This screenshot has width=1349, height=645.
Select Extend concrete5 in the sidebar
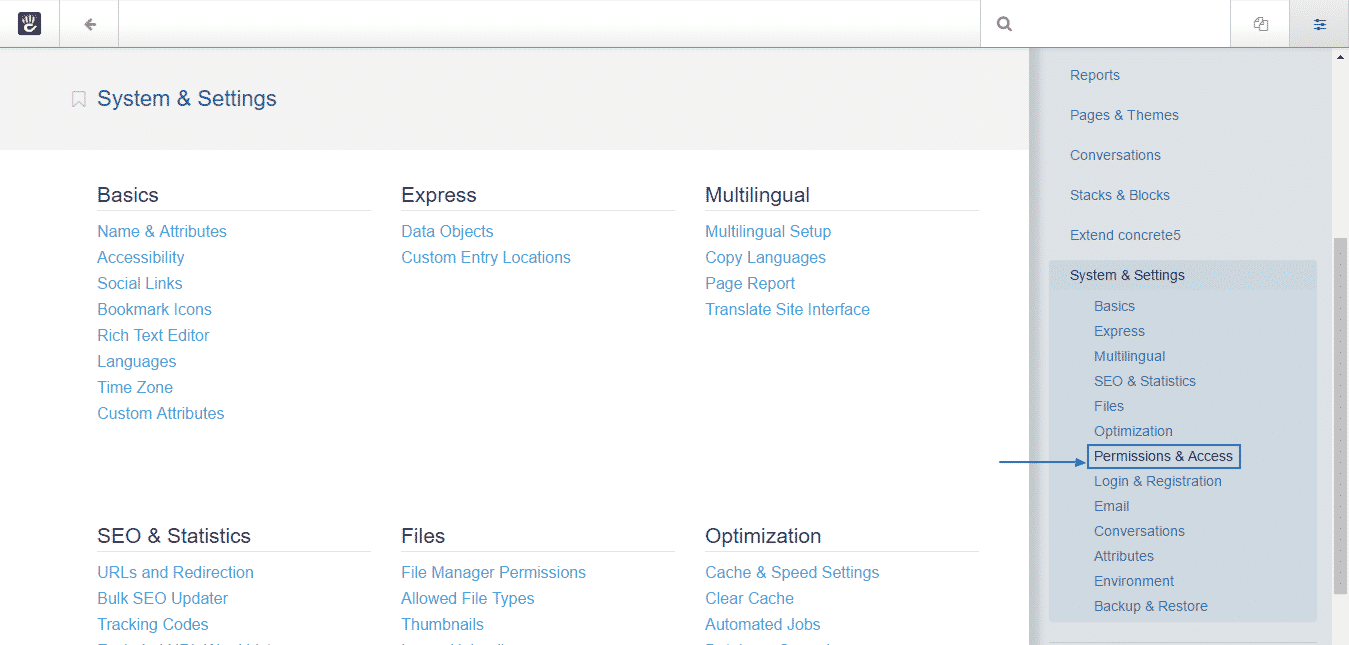click(x=1126, y=234)
